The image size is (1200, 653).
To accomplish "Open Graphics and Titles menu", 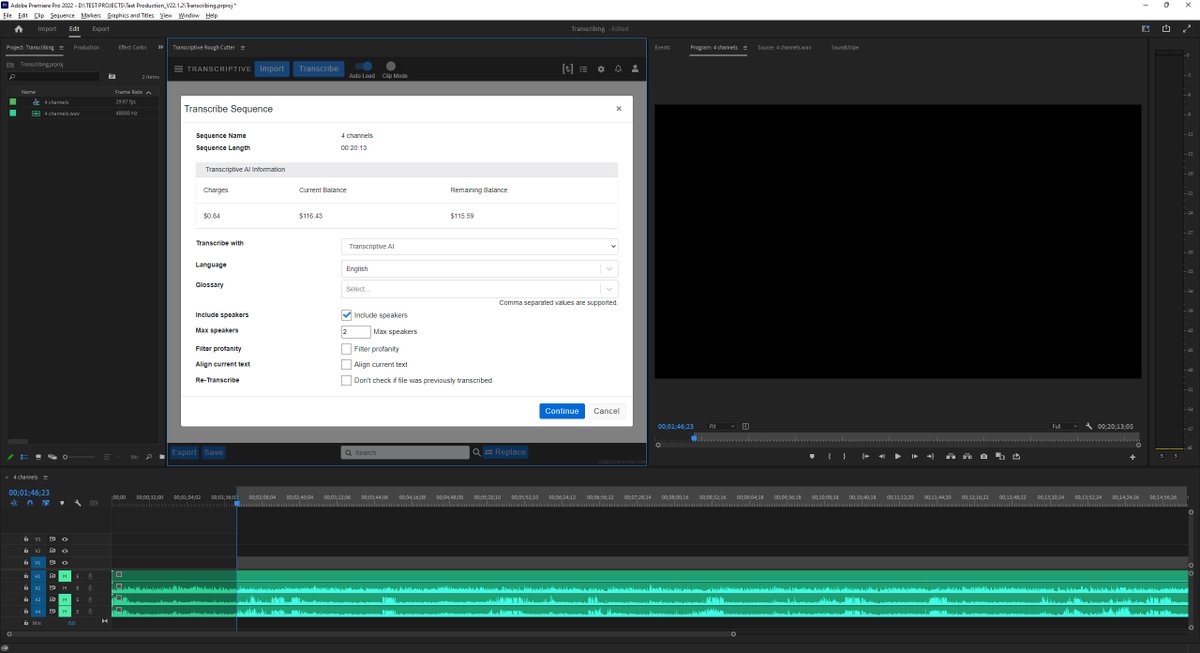I will [x=132, y=16].
